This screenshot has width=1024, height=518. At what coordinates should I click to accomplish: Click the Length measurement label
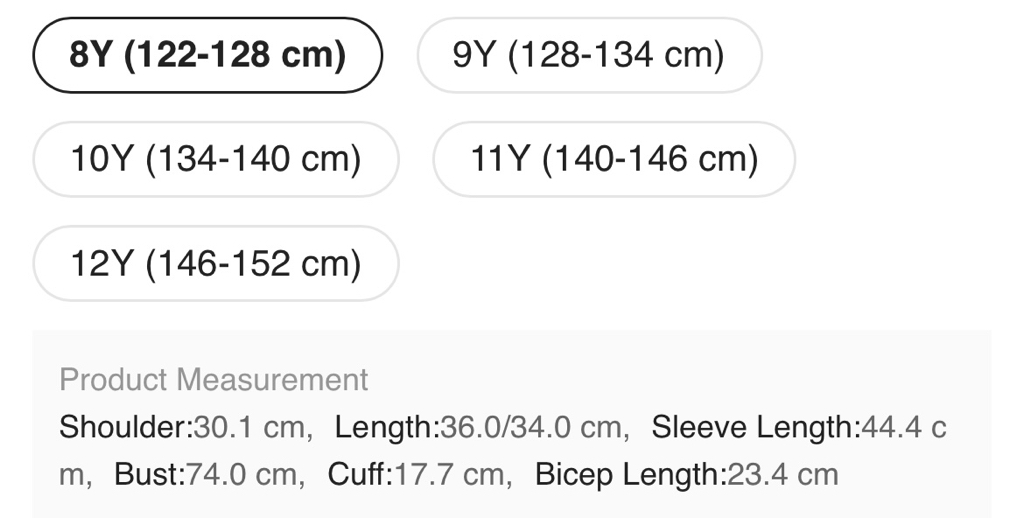[x=385, y=427]
